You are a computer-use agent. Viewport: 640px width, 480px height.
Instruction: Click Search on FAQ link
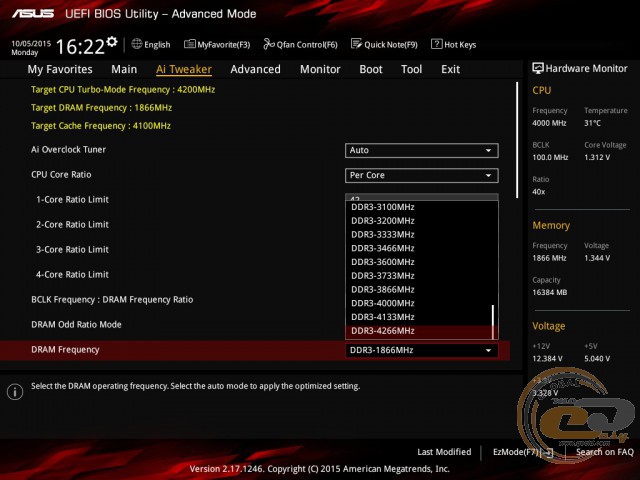pyautogui.click(x=604, y=452)
